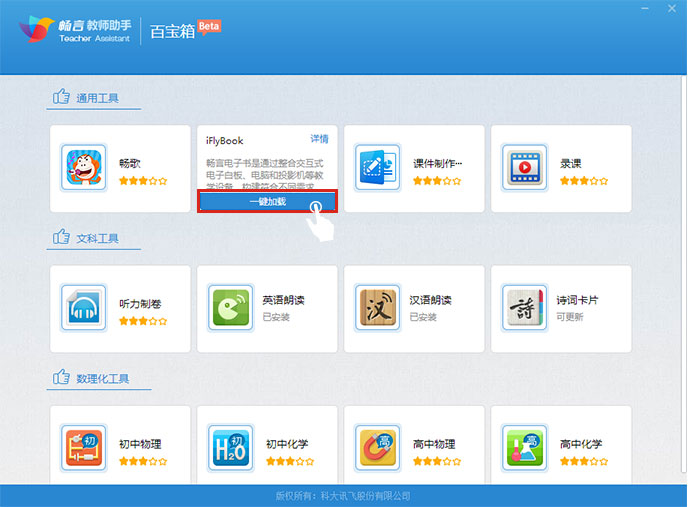Image resolution: width=688 pixels, height=507 pixels.
Task: Click the thumbs-up icon beside 通用工具
Action: click(x=61, y=97)
